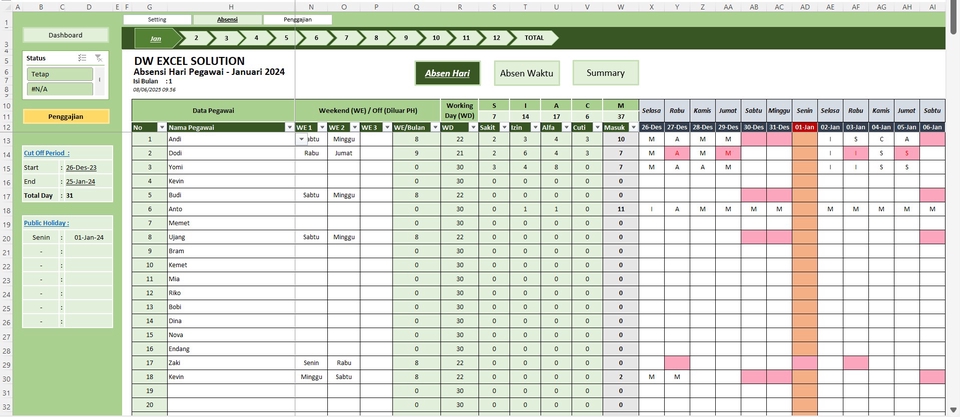
Task: Open the TOTAL arrow tab
Action: coord(534,38)
